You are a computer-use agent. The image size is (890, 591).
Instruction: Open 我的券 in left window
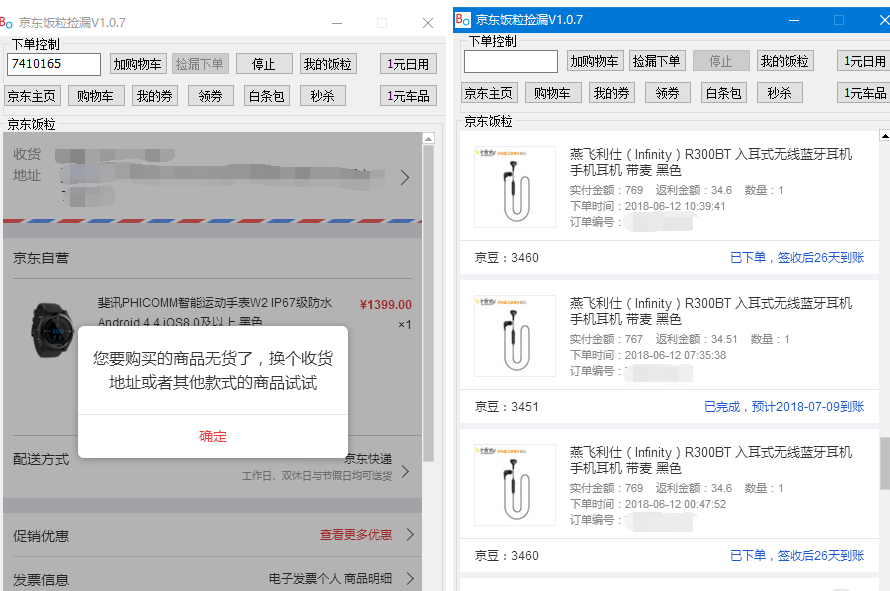click(x=155, y=96)
